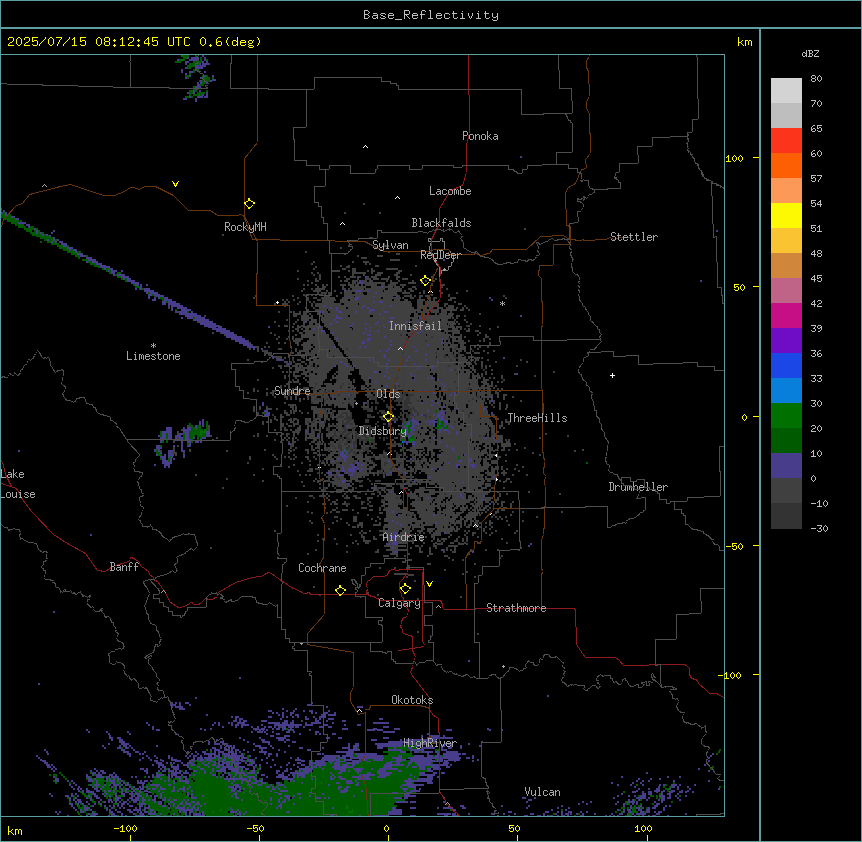Click the Sylvan label
This screenshot has width=862, height=842.
[x=390, y=245]
